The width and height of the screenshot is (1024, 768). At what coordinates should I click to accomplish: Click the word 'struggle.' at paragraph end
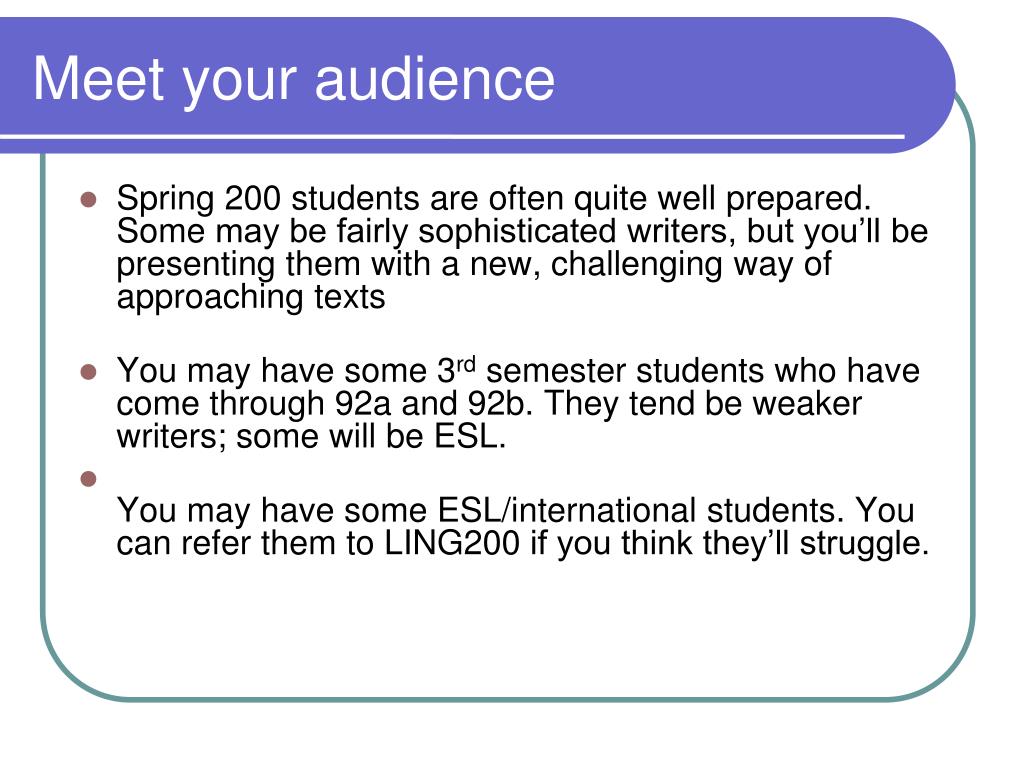click(x=864, y=545)
